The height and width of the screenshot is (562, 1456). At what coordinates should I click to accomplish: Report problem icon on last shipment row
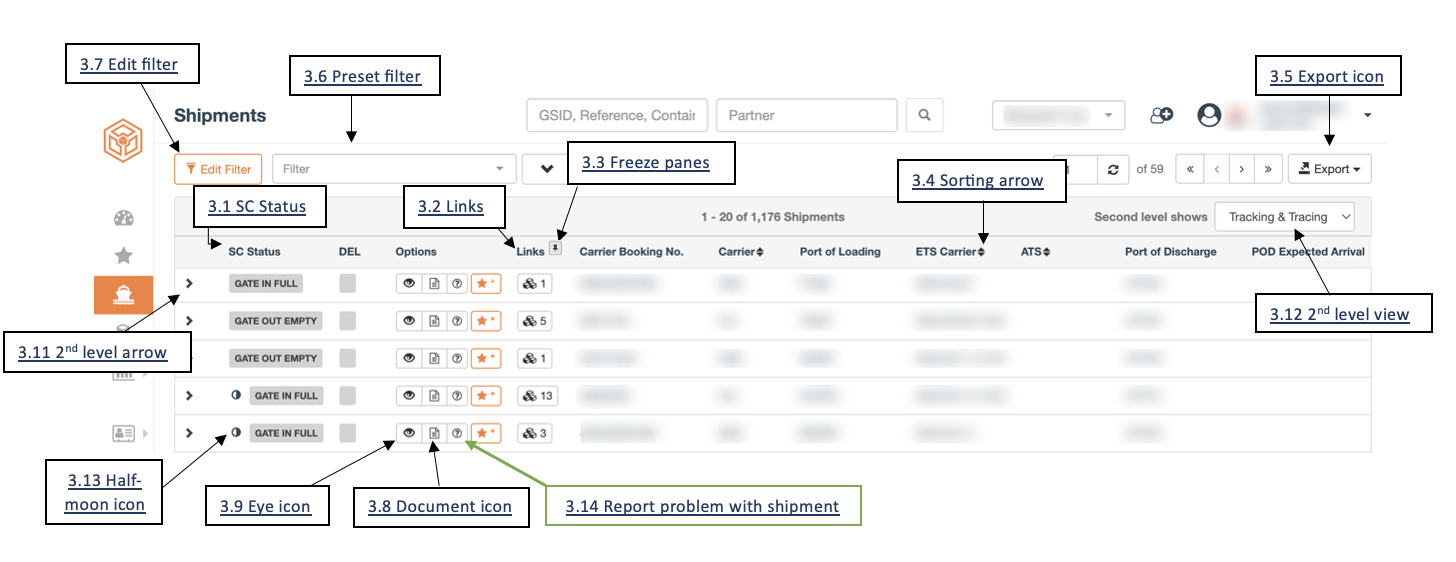click(x=457, y=433)
